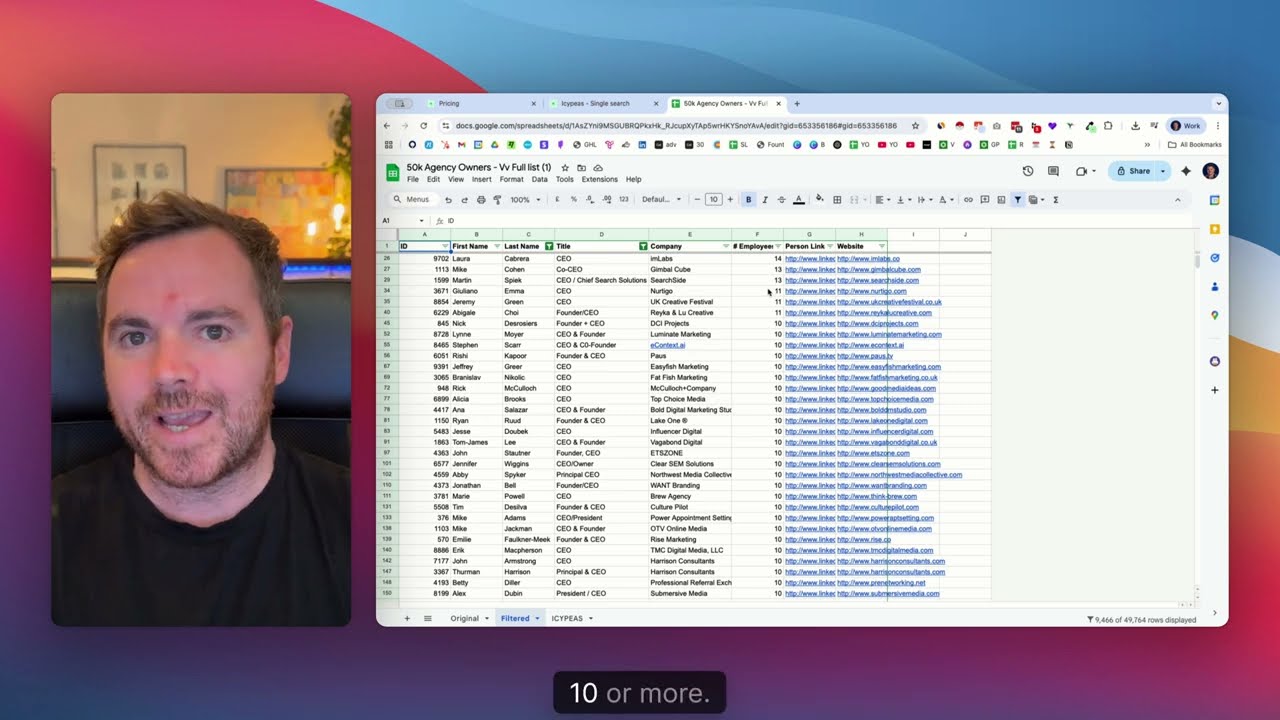Open the fill color bucket
Screen dimensions: 1280x720
pos(820,200)
